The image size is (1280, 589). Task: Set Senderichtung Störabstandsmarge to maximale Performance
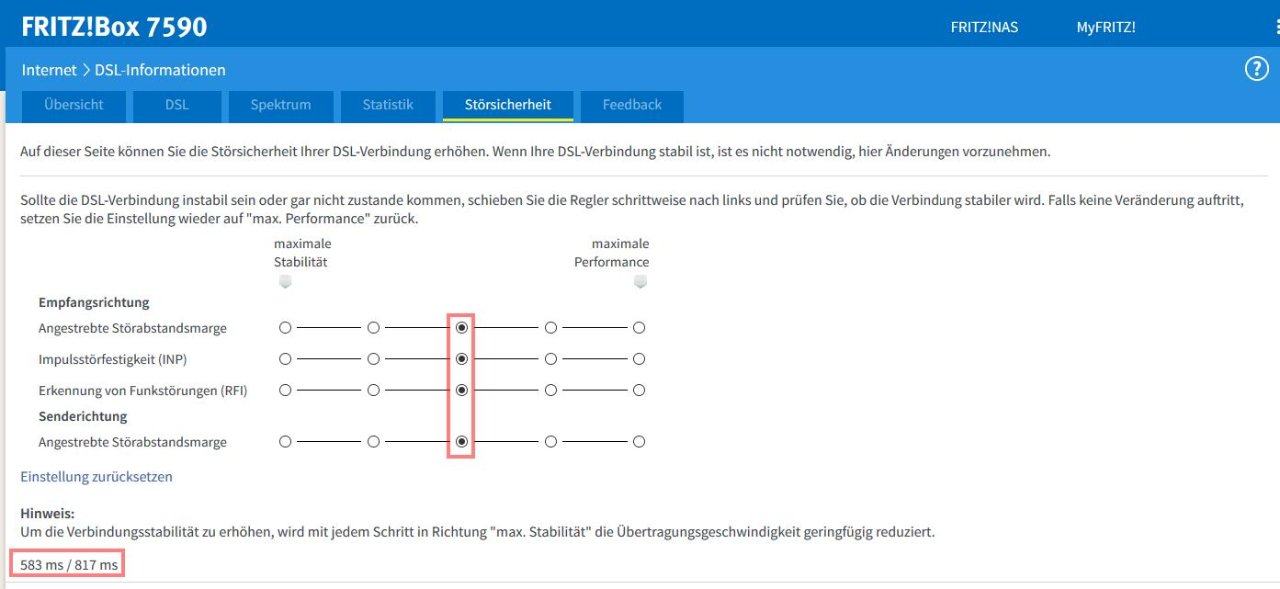[x=639, y=441]
